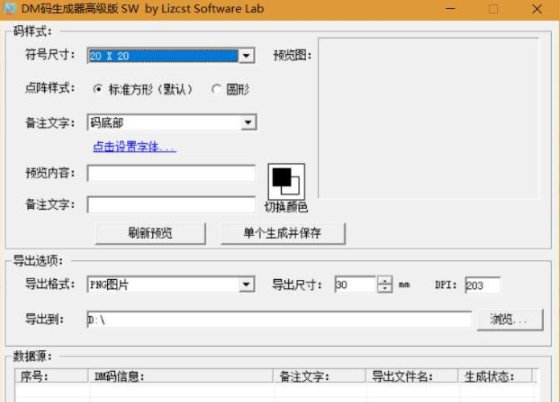Viewport: 560px width, 402px height.
Task: Open the 点击设置字体 link
Action: tap(134, 146)
